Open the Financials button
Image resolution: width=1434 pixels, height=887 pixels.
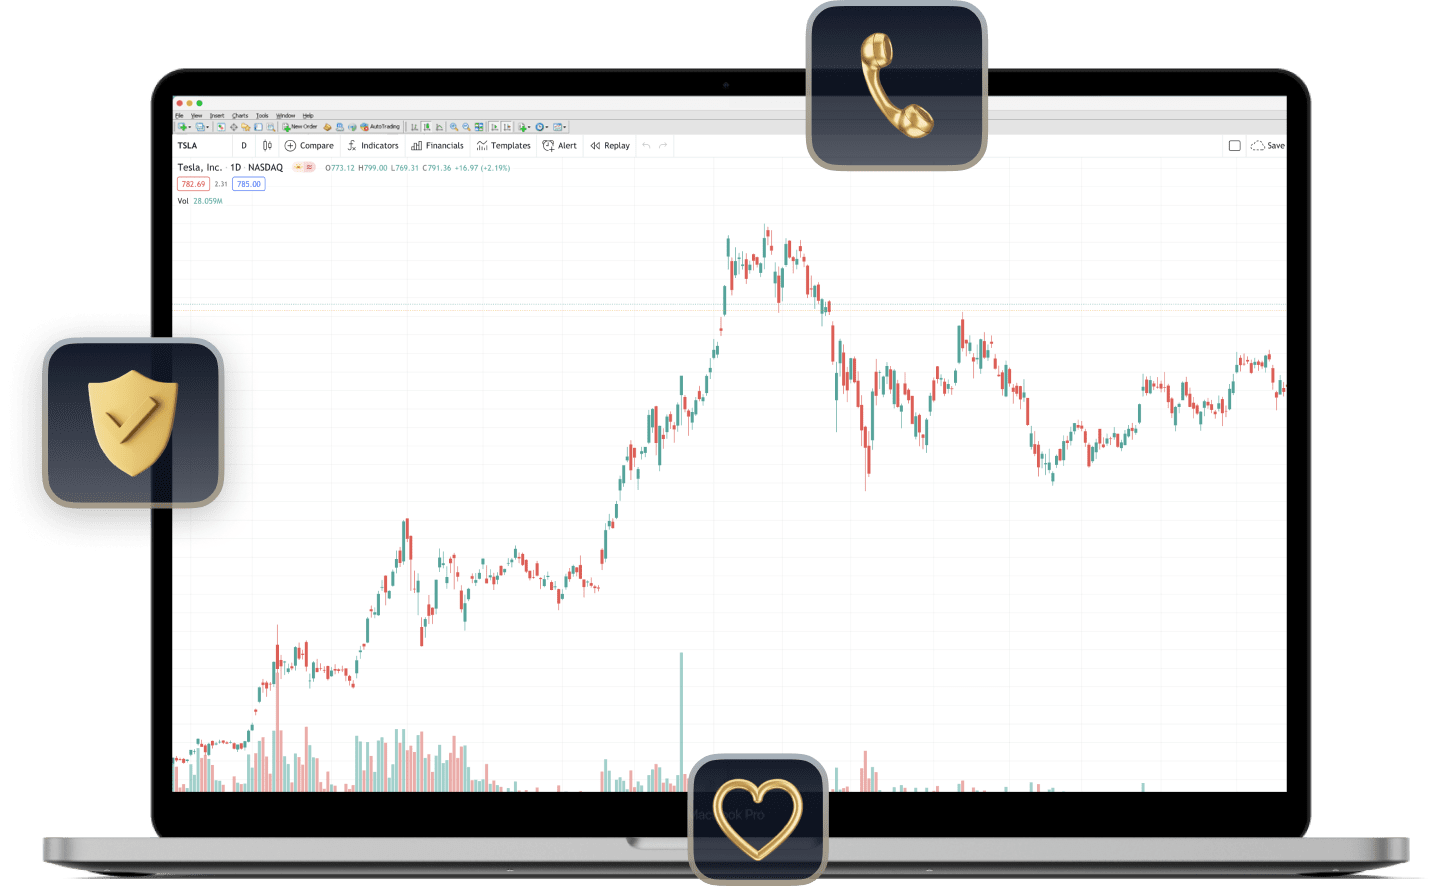coord(437,146)
